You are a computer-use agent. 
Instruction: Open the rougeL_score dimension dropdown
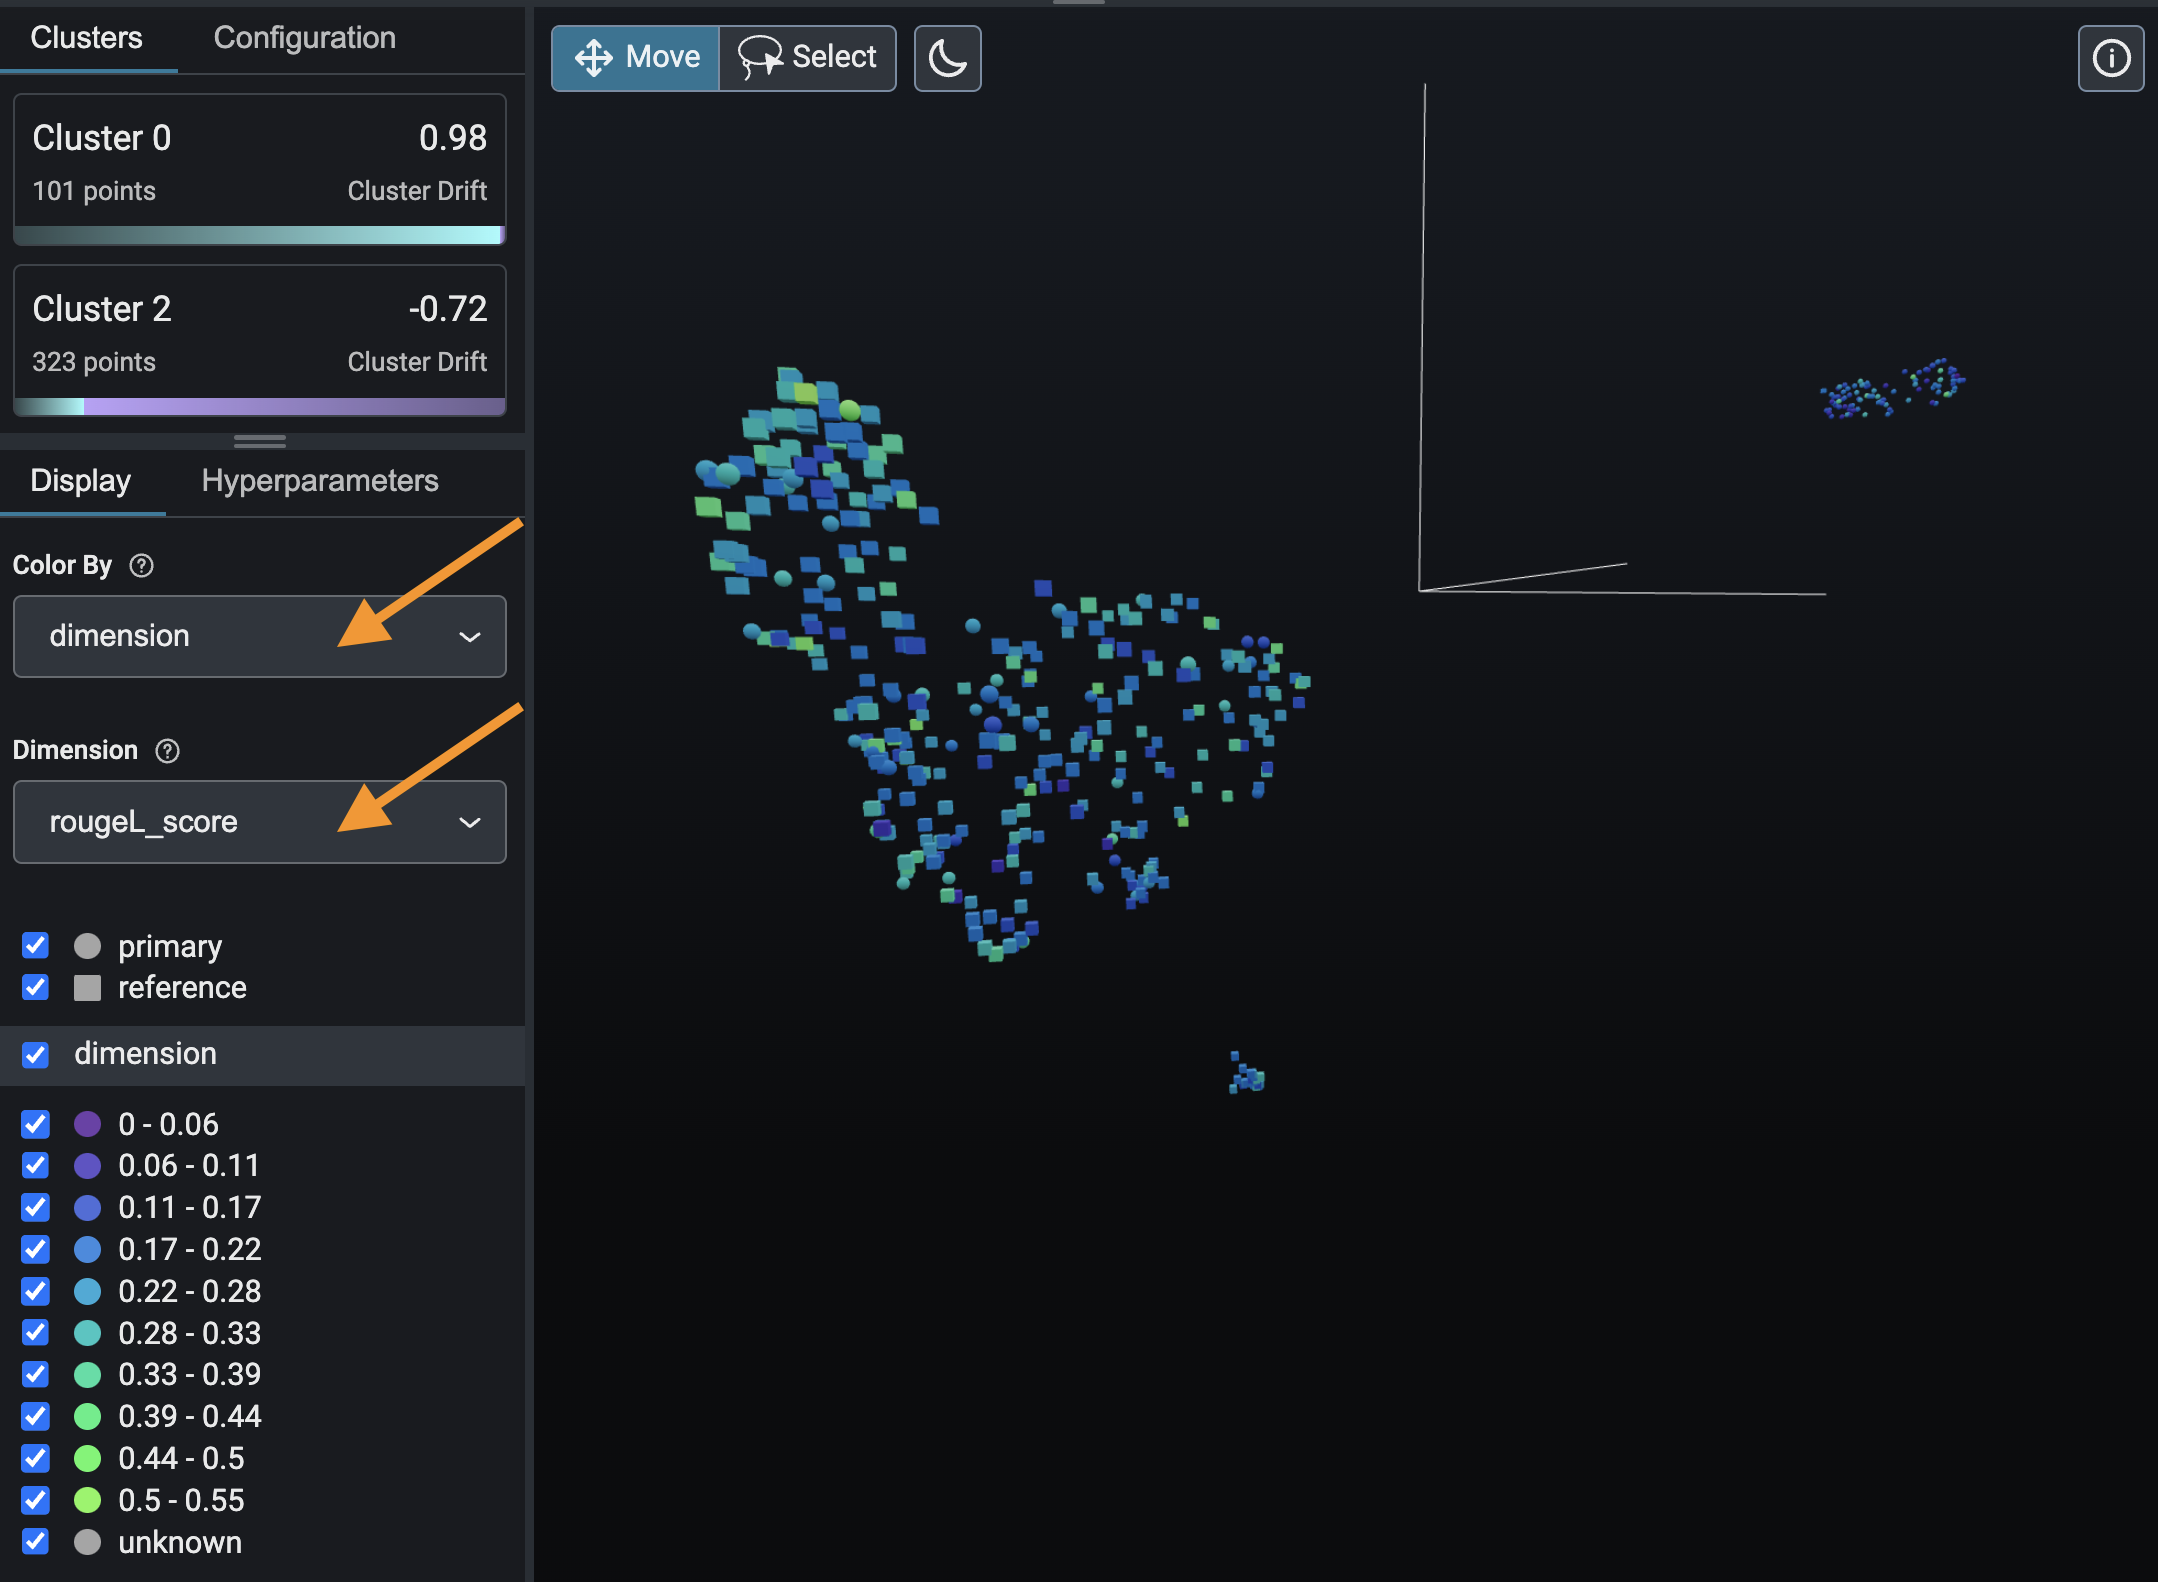[260, 822]
